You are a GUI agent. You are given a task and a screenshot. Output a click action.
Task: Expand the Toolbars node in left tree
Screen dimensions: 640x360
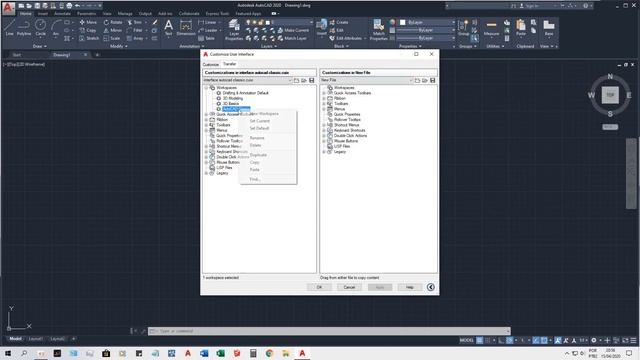(x=206, y=125)
